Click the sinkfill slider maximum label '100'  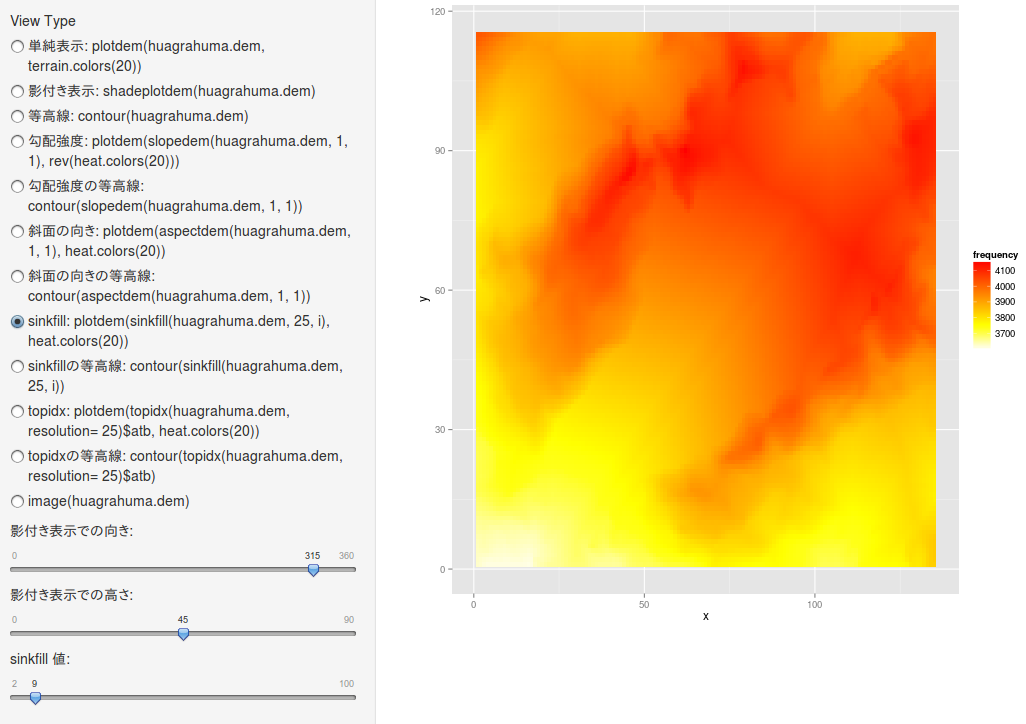click(347, 683)
